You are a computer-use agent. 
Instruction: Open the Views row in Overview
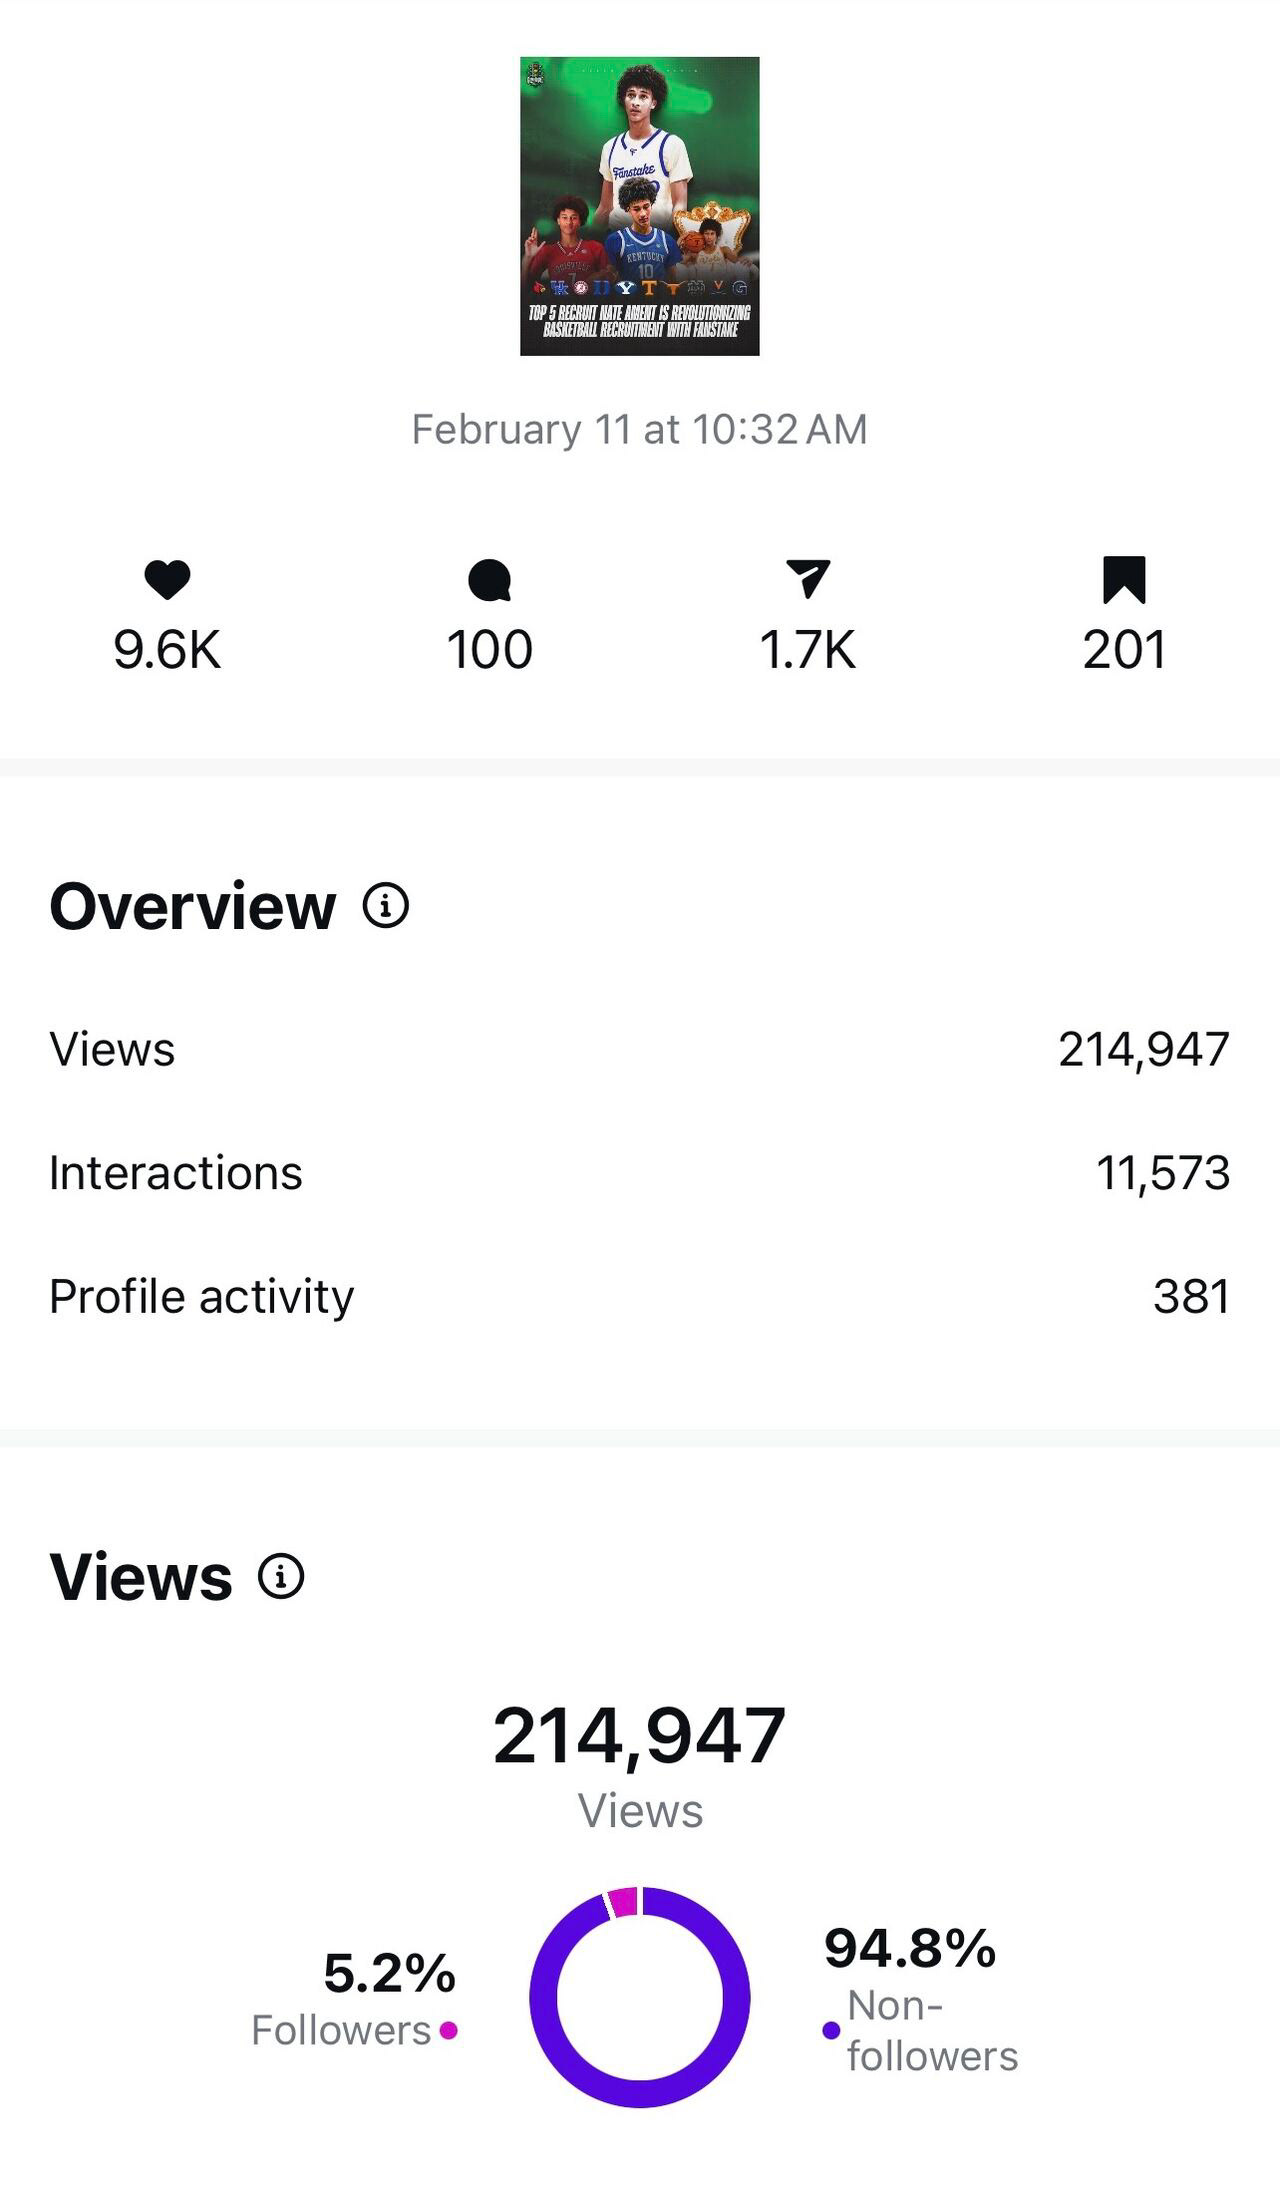[x=640, y=1050]
